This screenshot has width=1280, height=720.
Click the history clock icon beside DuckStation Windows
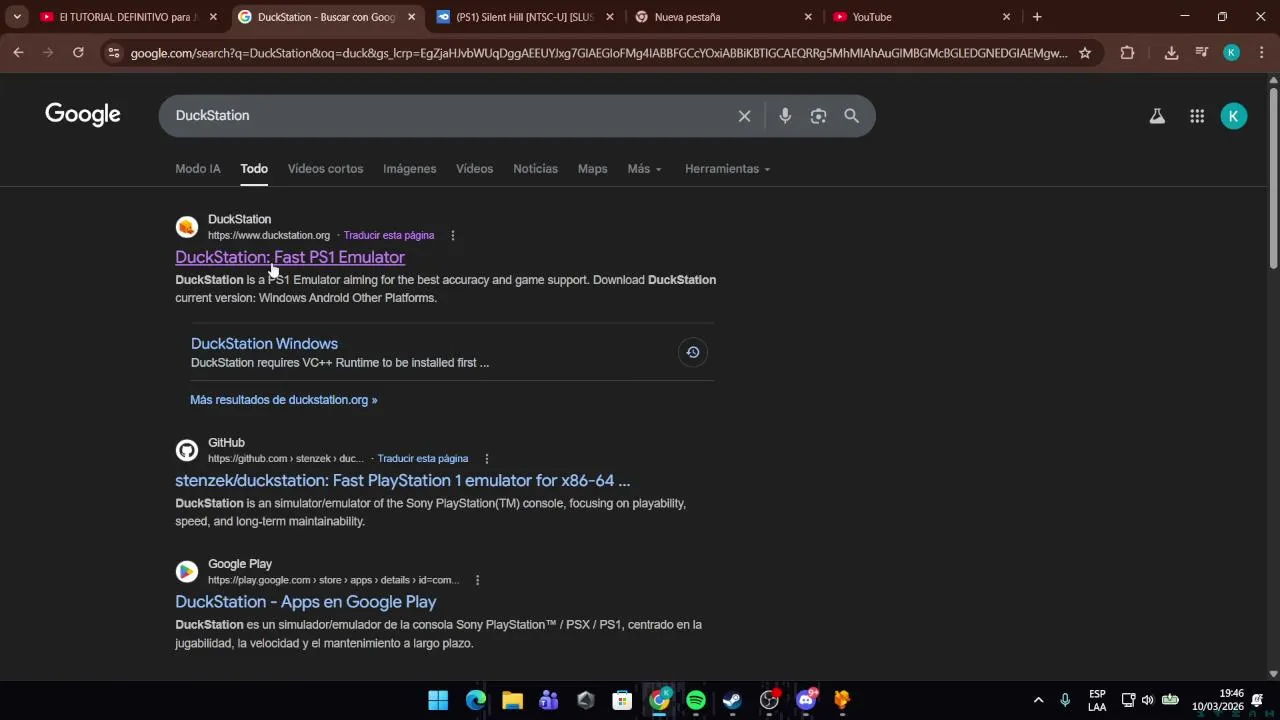pos(692,352)
